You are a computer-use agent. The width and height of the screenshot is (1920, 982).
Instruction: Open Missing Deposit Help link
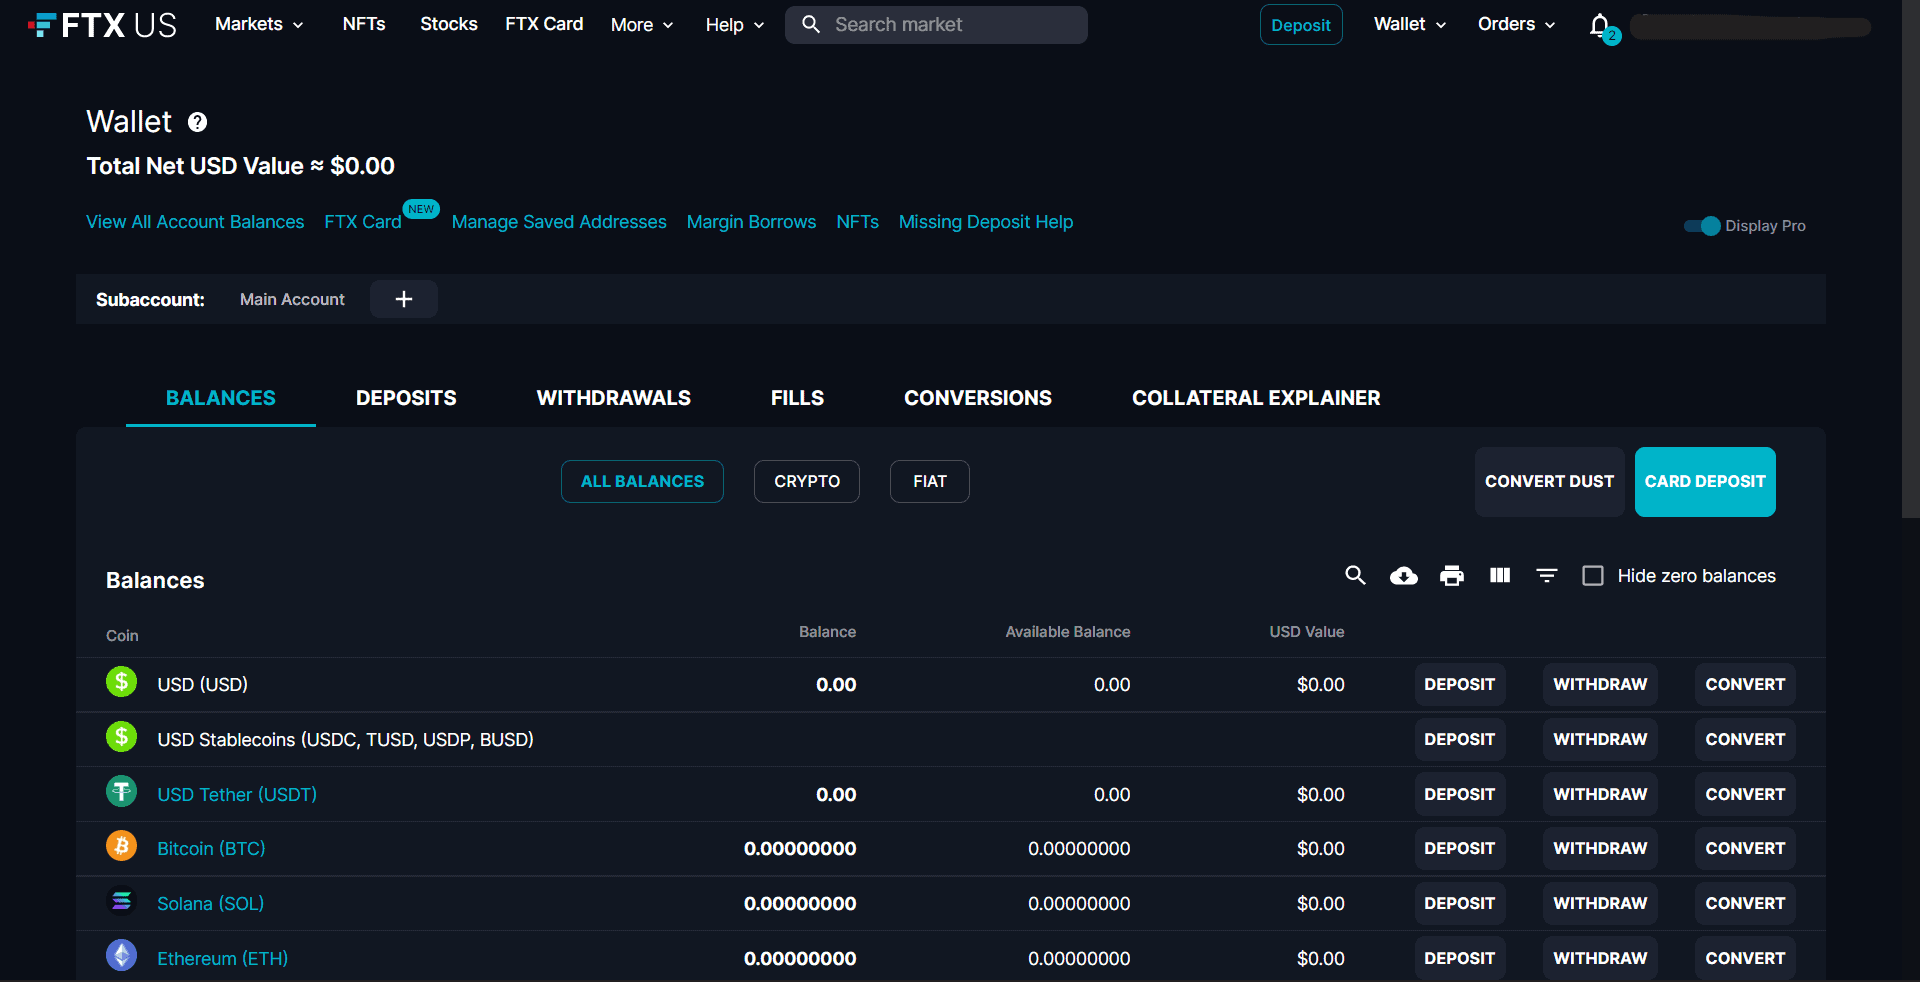point(986,222)
